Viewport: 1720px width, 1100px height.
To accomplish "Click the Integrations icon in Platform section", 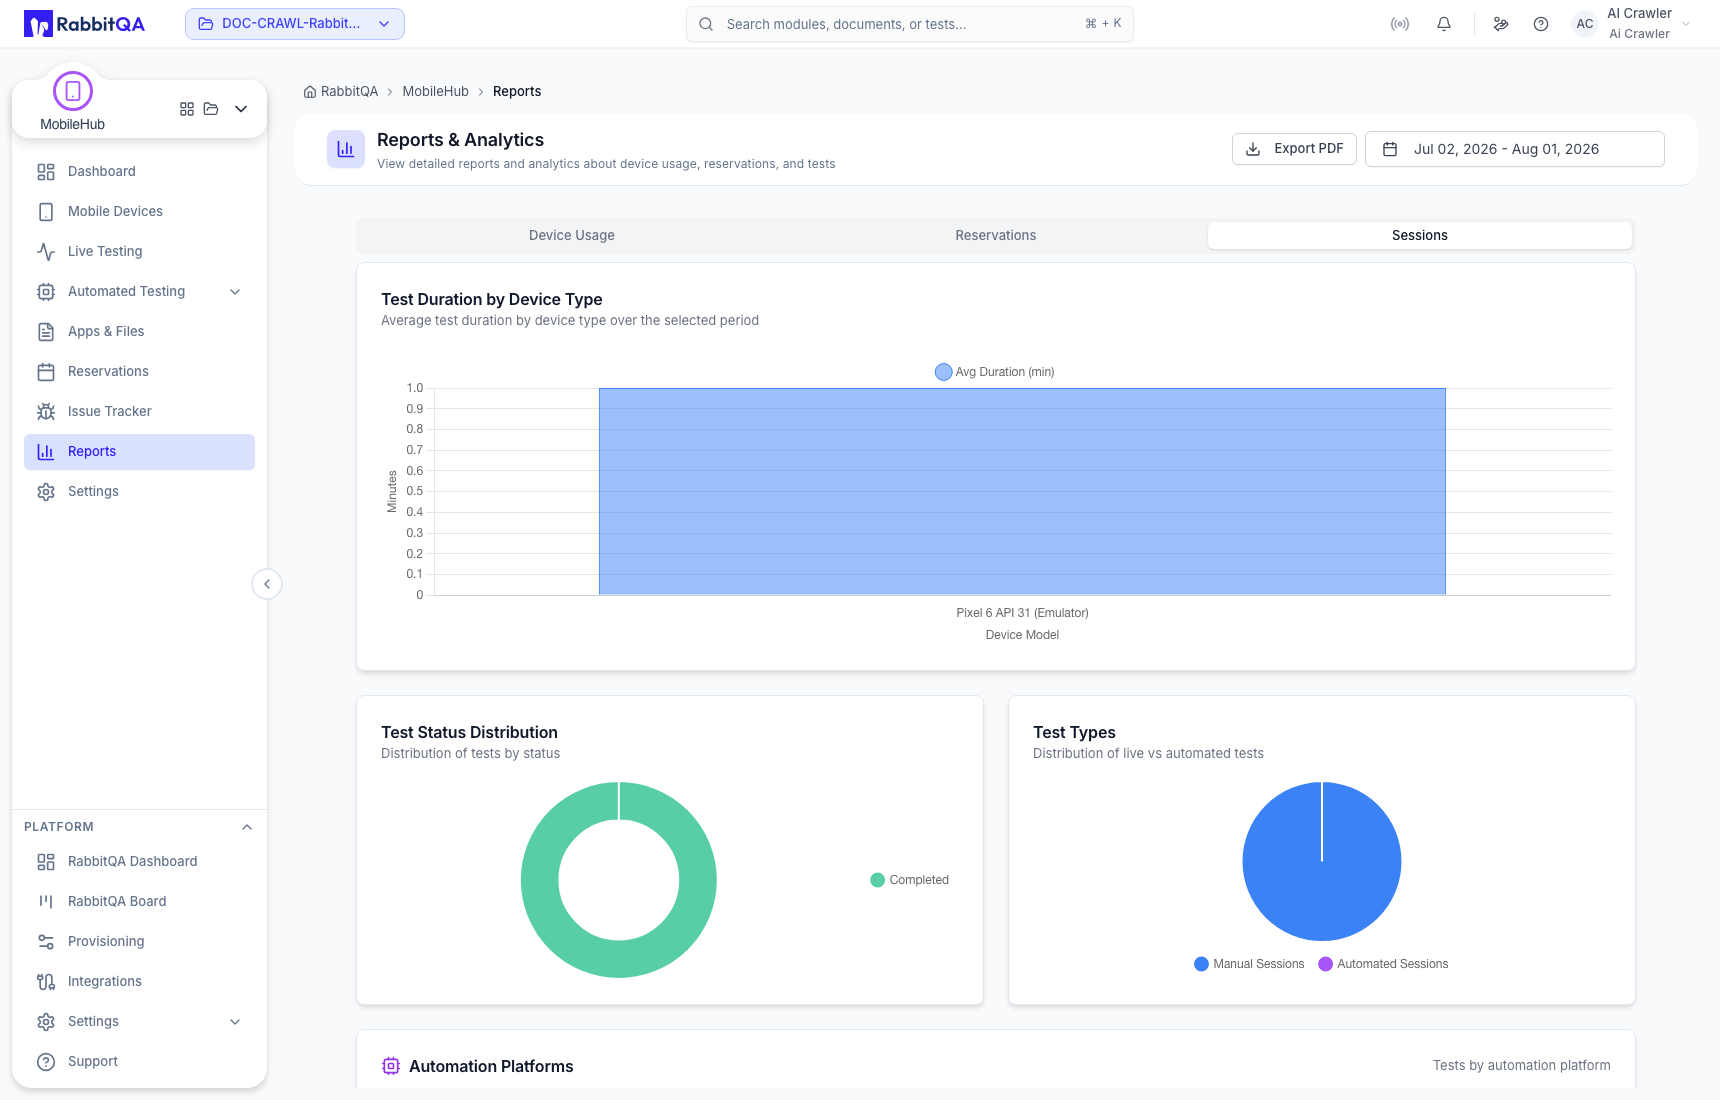I will pos(46,982).
